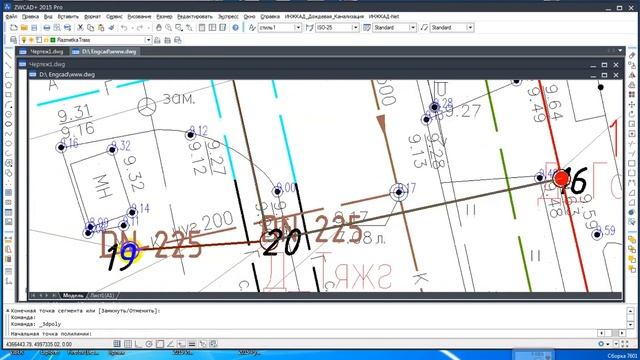Click the command line input area

click(x=302, y=333)
